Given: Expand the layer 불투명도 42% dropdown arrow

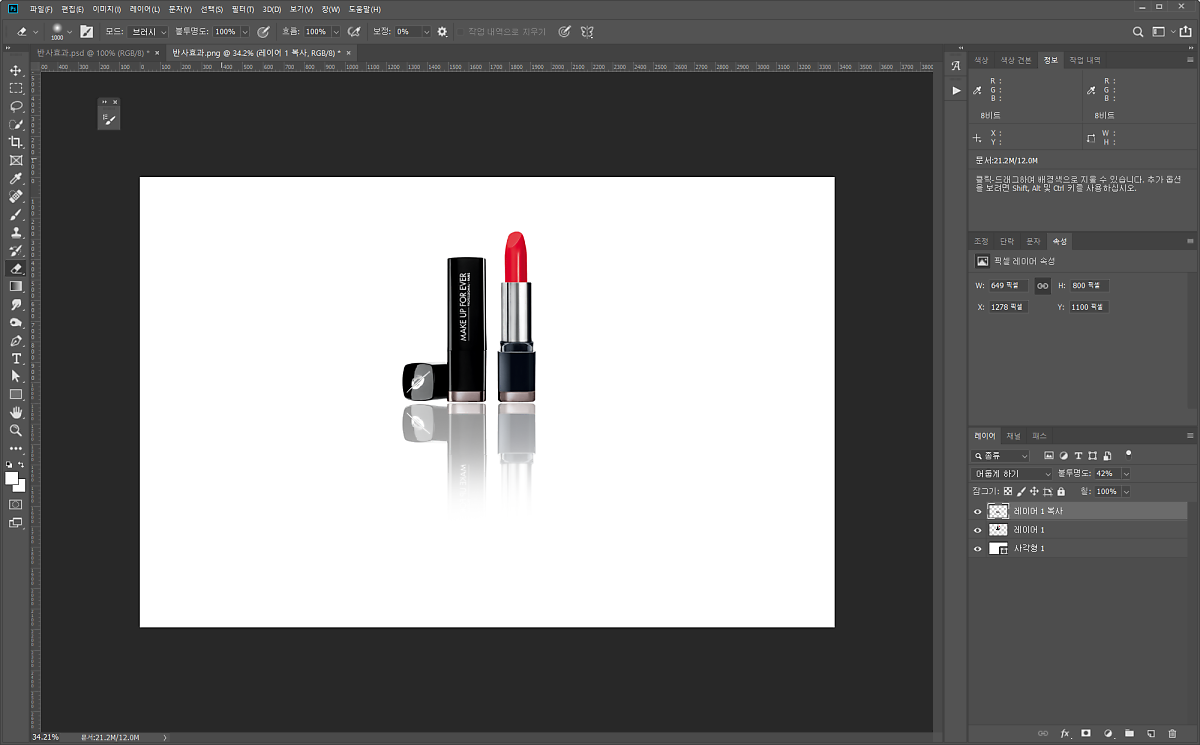Looking at the screenshot, I should tap(1126, 473).
